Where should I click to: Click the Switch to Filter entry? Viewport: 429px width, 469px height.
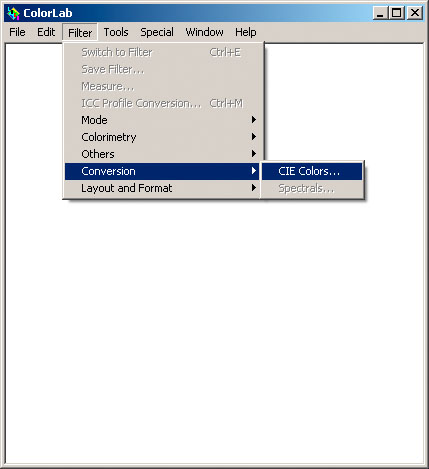tap(162, 52)
